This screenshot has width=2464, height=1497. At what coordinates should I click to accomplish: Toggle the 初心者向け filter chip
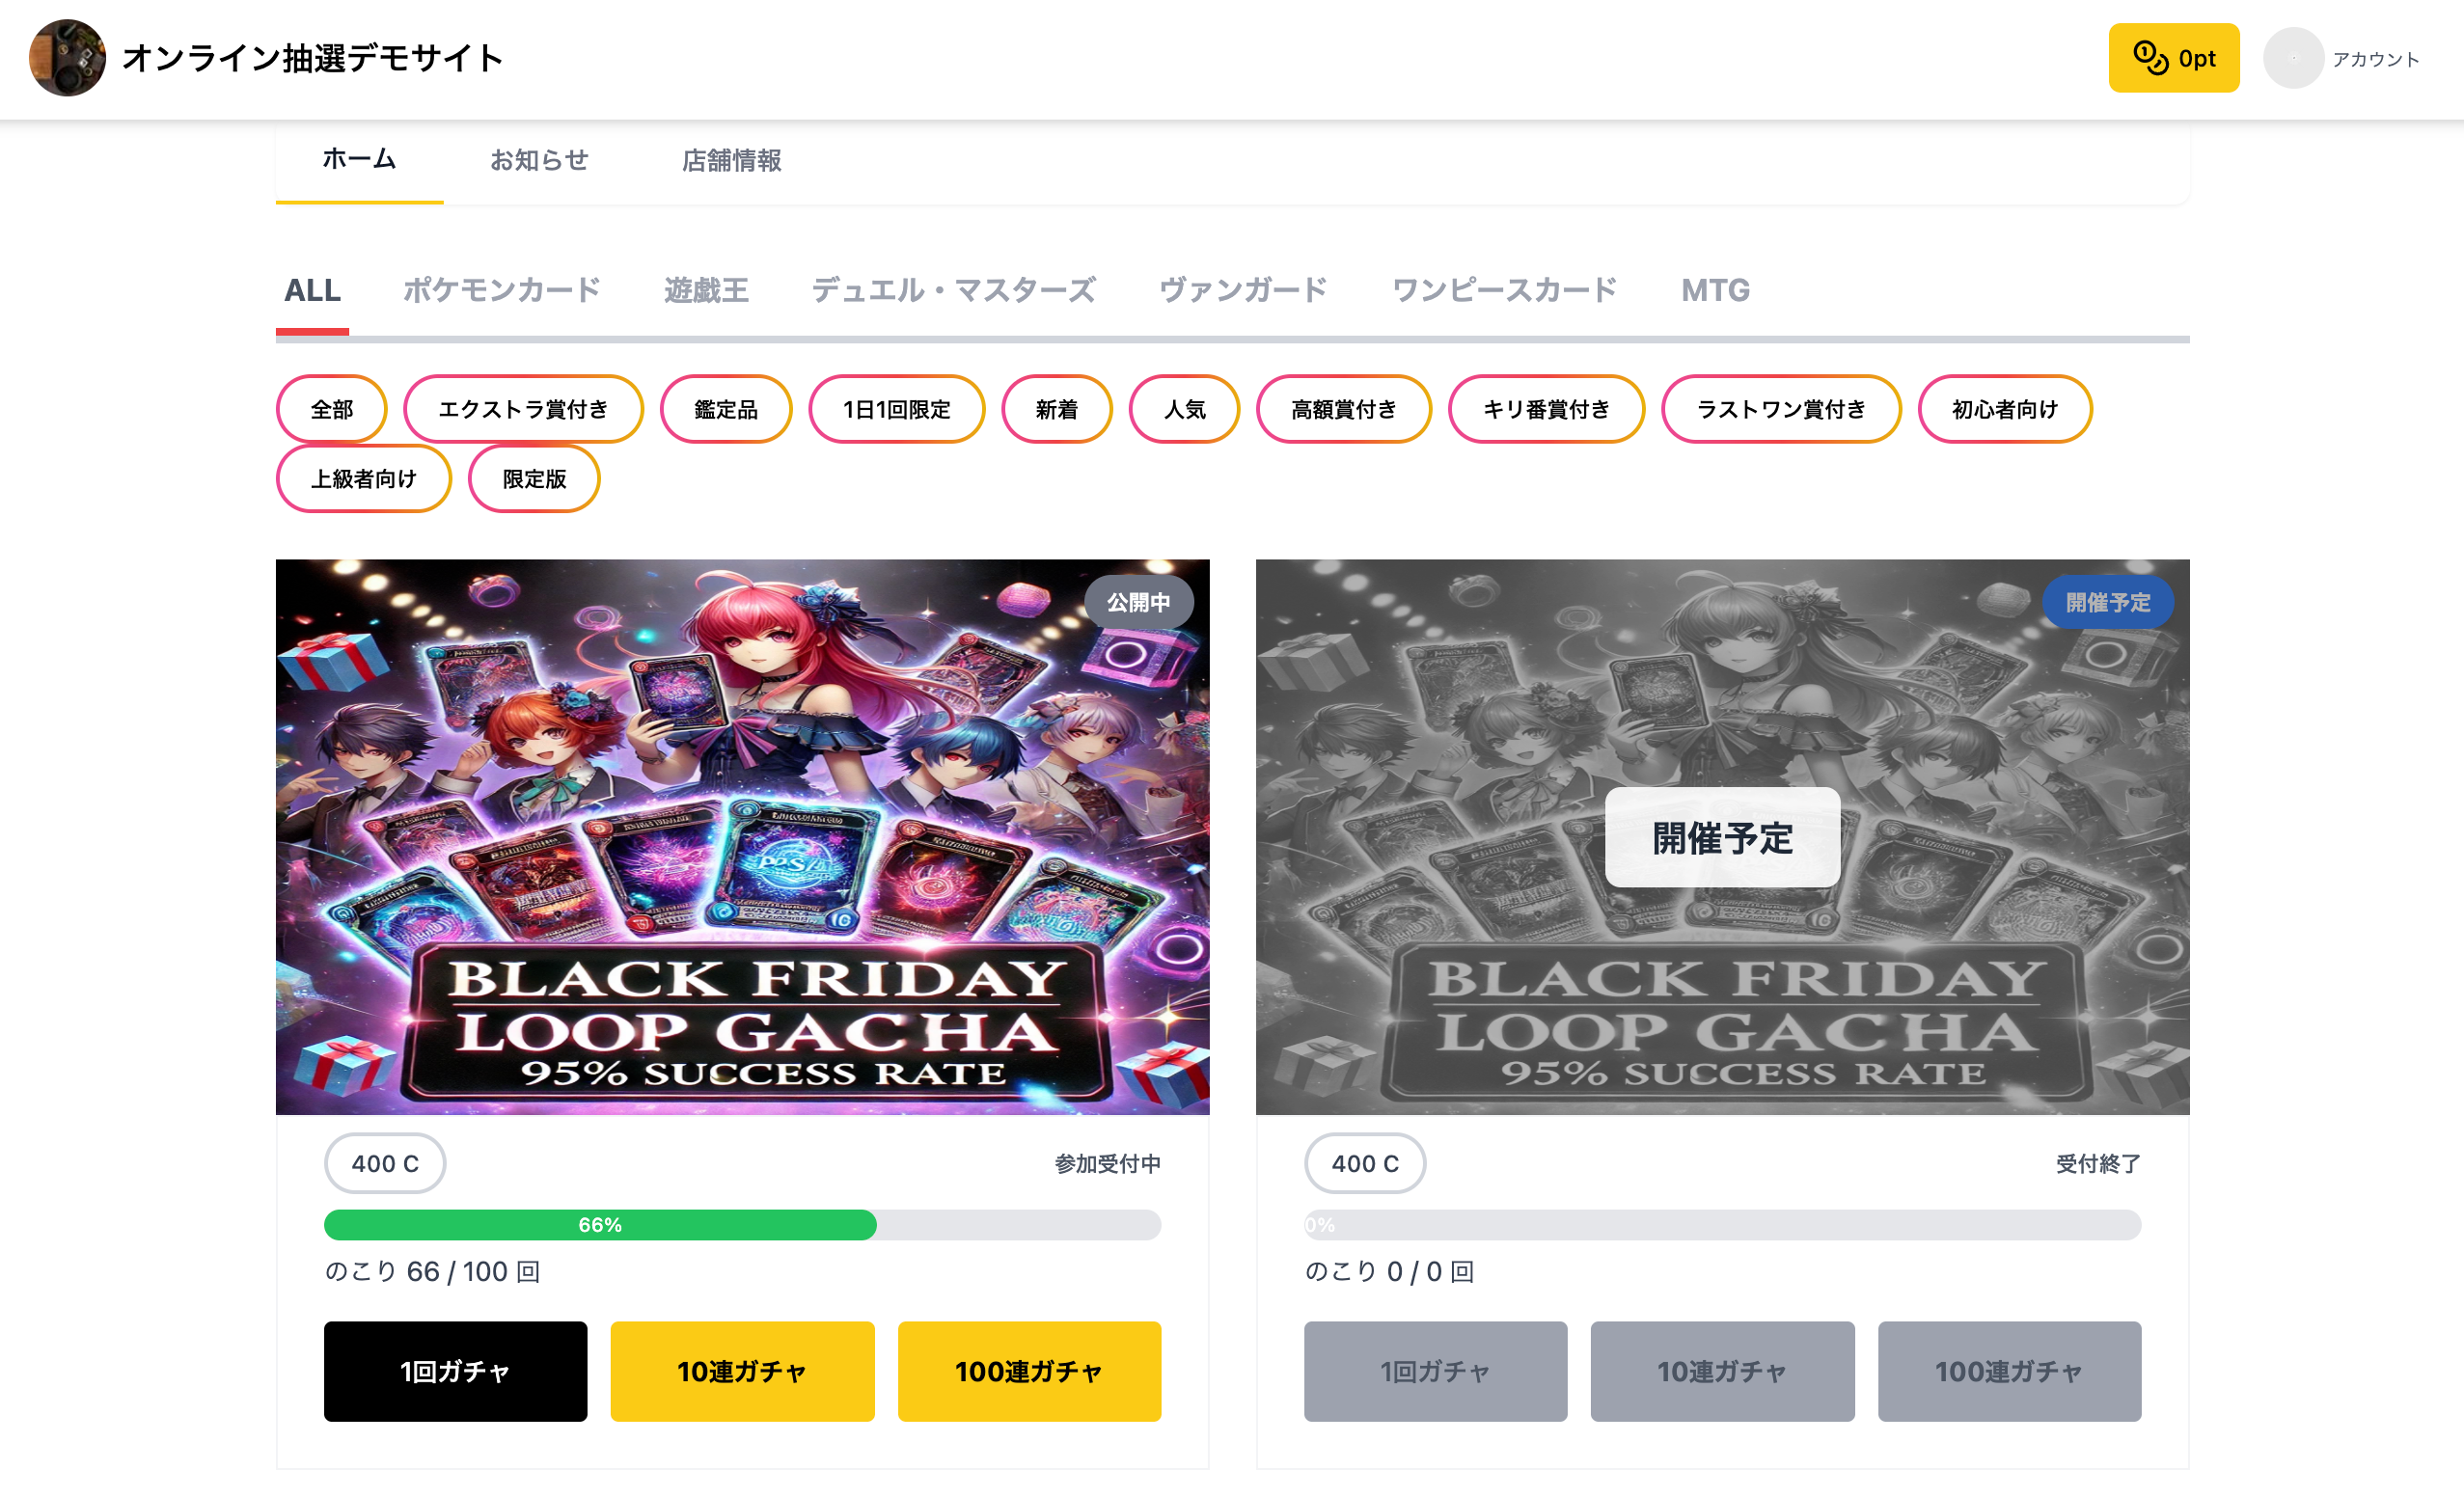coord(2004,409)
